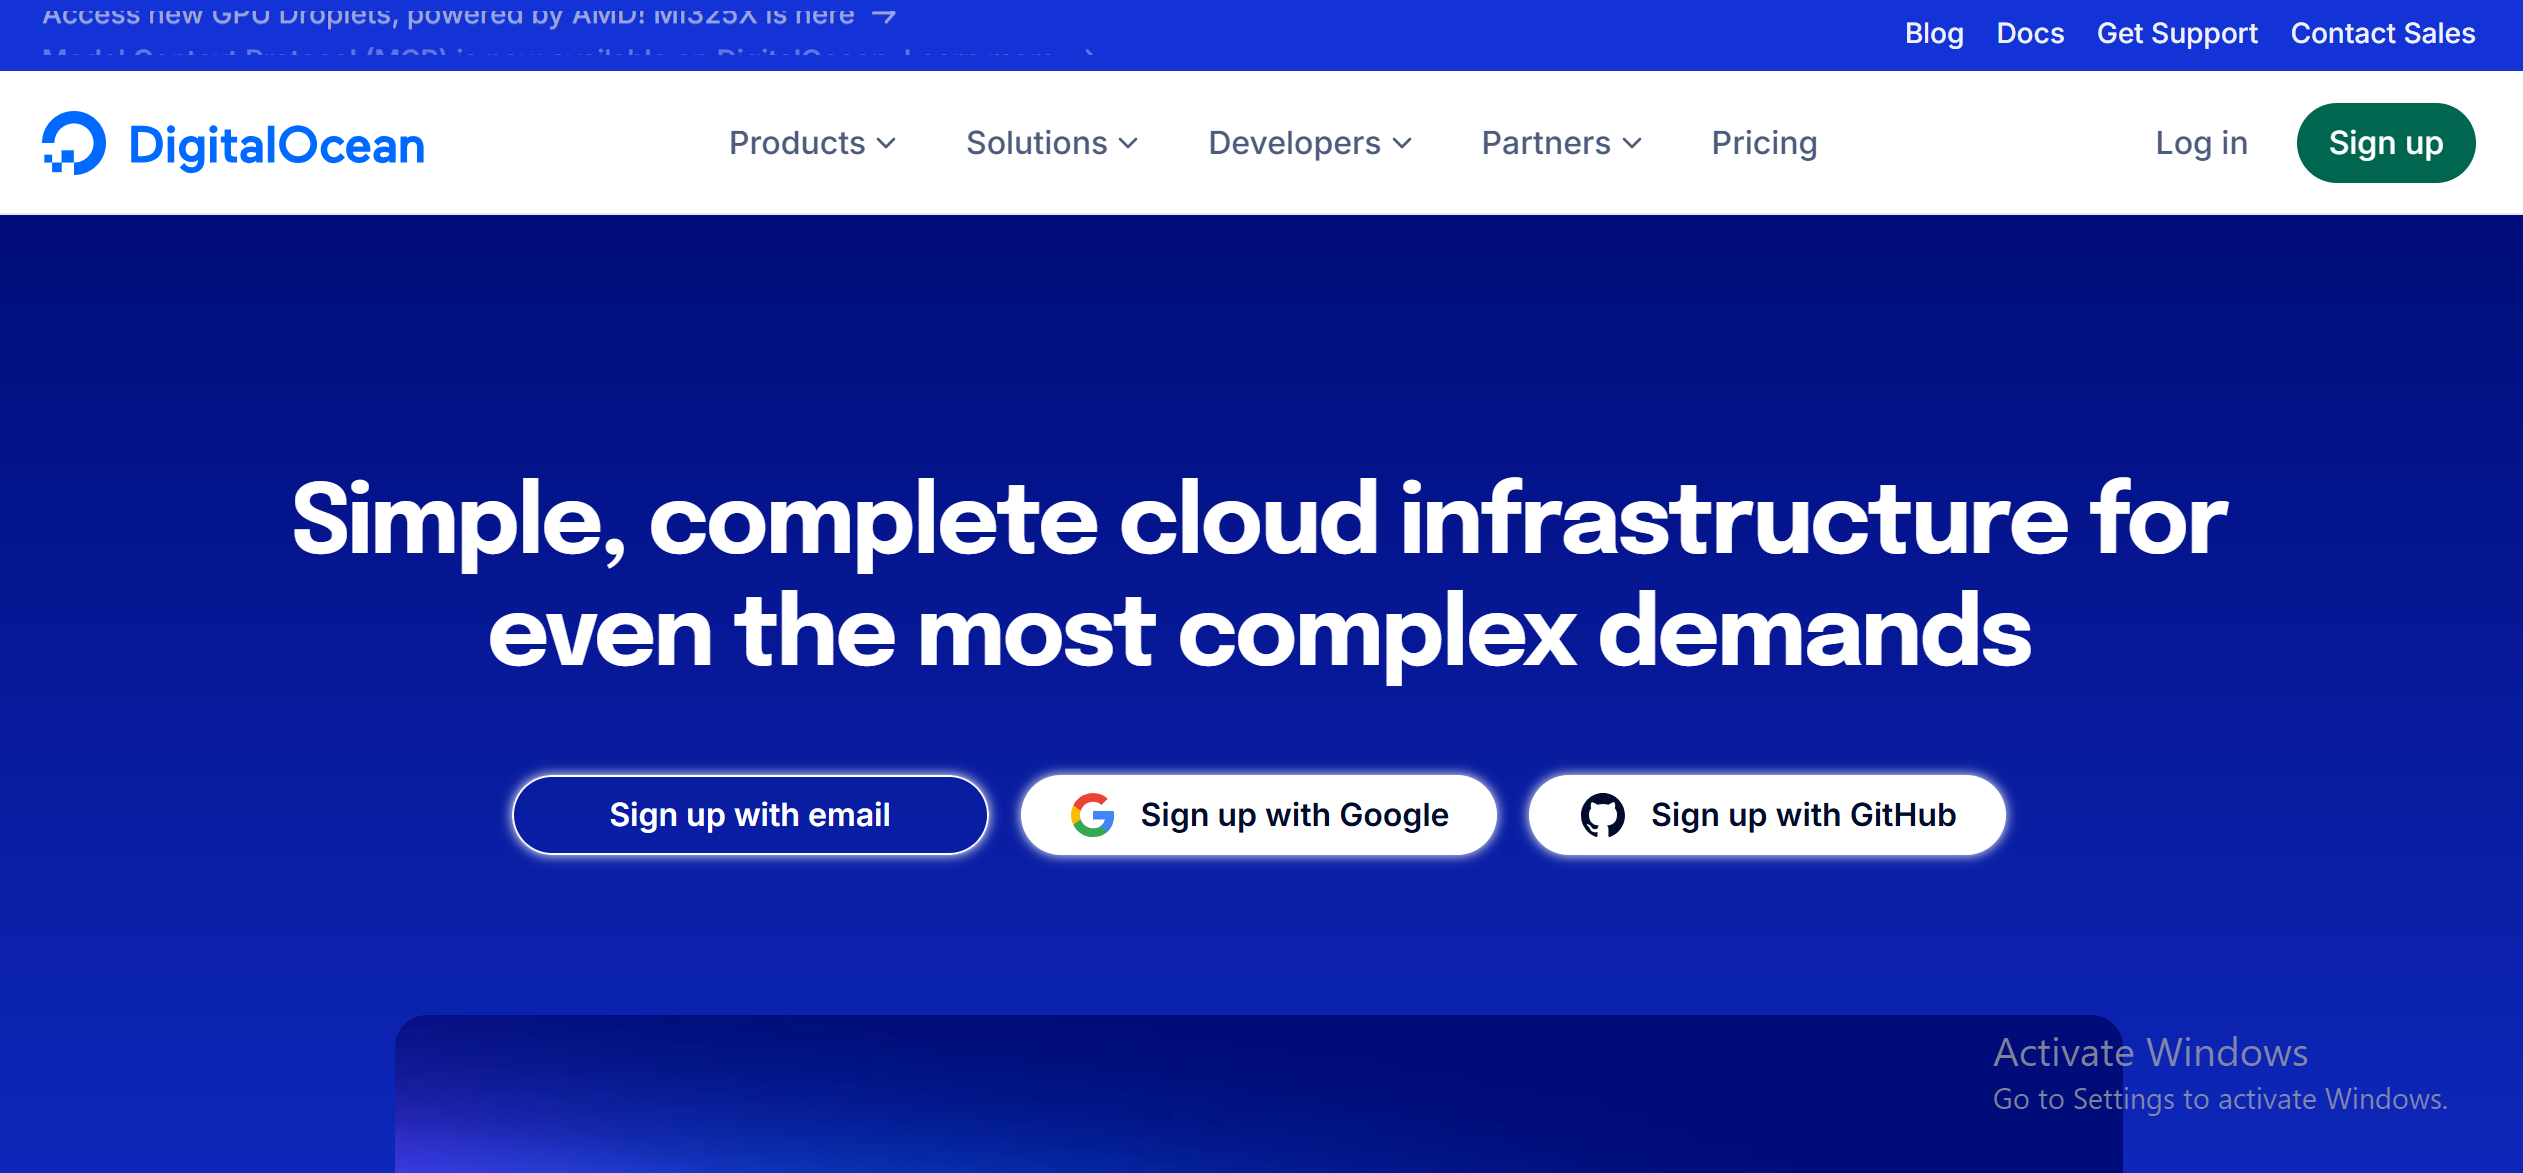Click Sign up with email button
The image size is (2523, 1173).
point(750,815)
